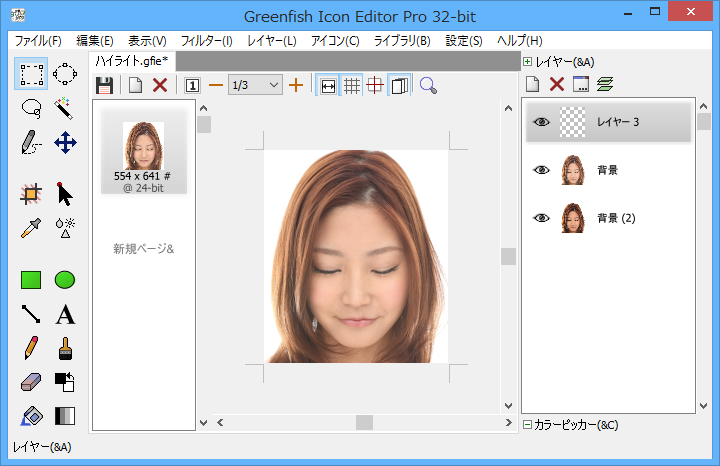Image resolution: width=720 pixels, height=466 pixels.
Task: Click the Save floppy disk icon
Action: coord(104,85)
